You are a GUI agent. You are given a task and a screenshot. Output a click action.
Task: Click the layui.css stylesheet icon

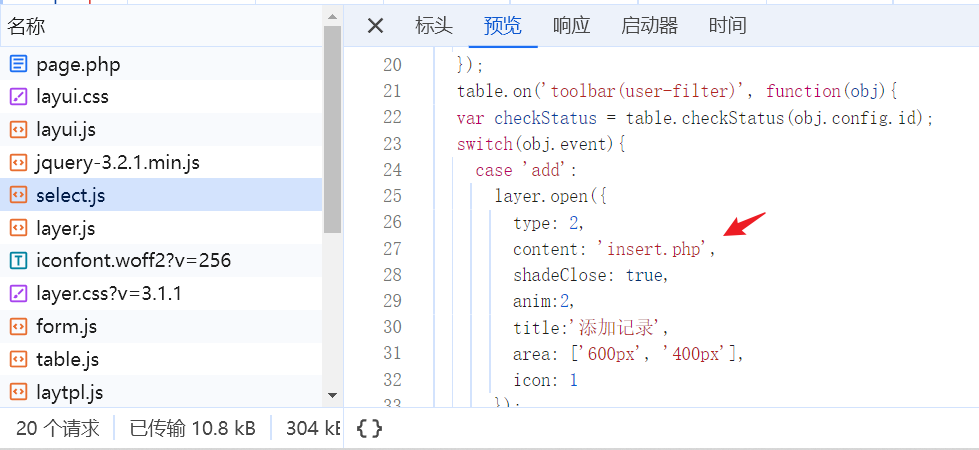pyautogui.click(x=18, y=98)
